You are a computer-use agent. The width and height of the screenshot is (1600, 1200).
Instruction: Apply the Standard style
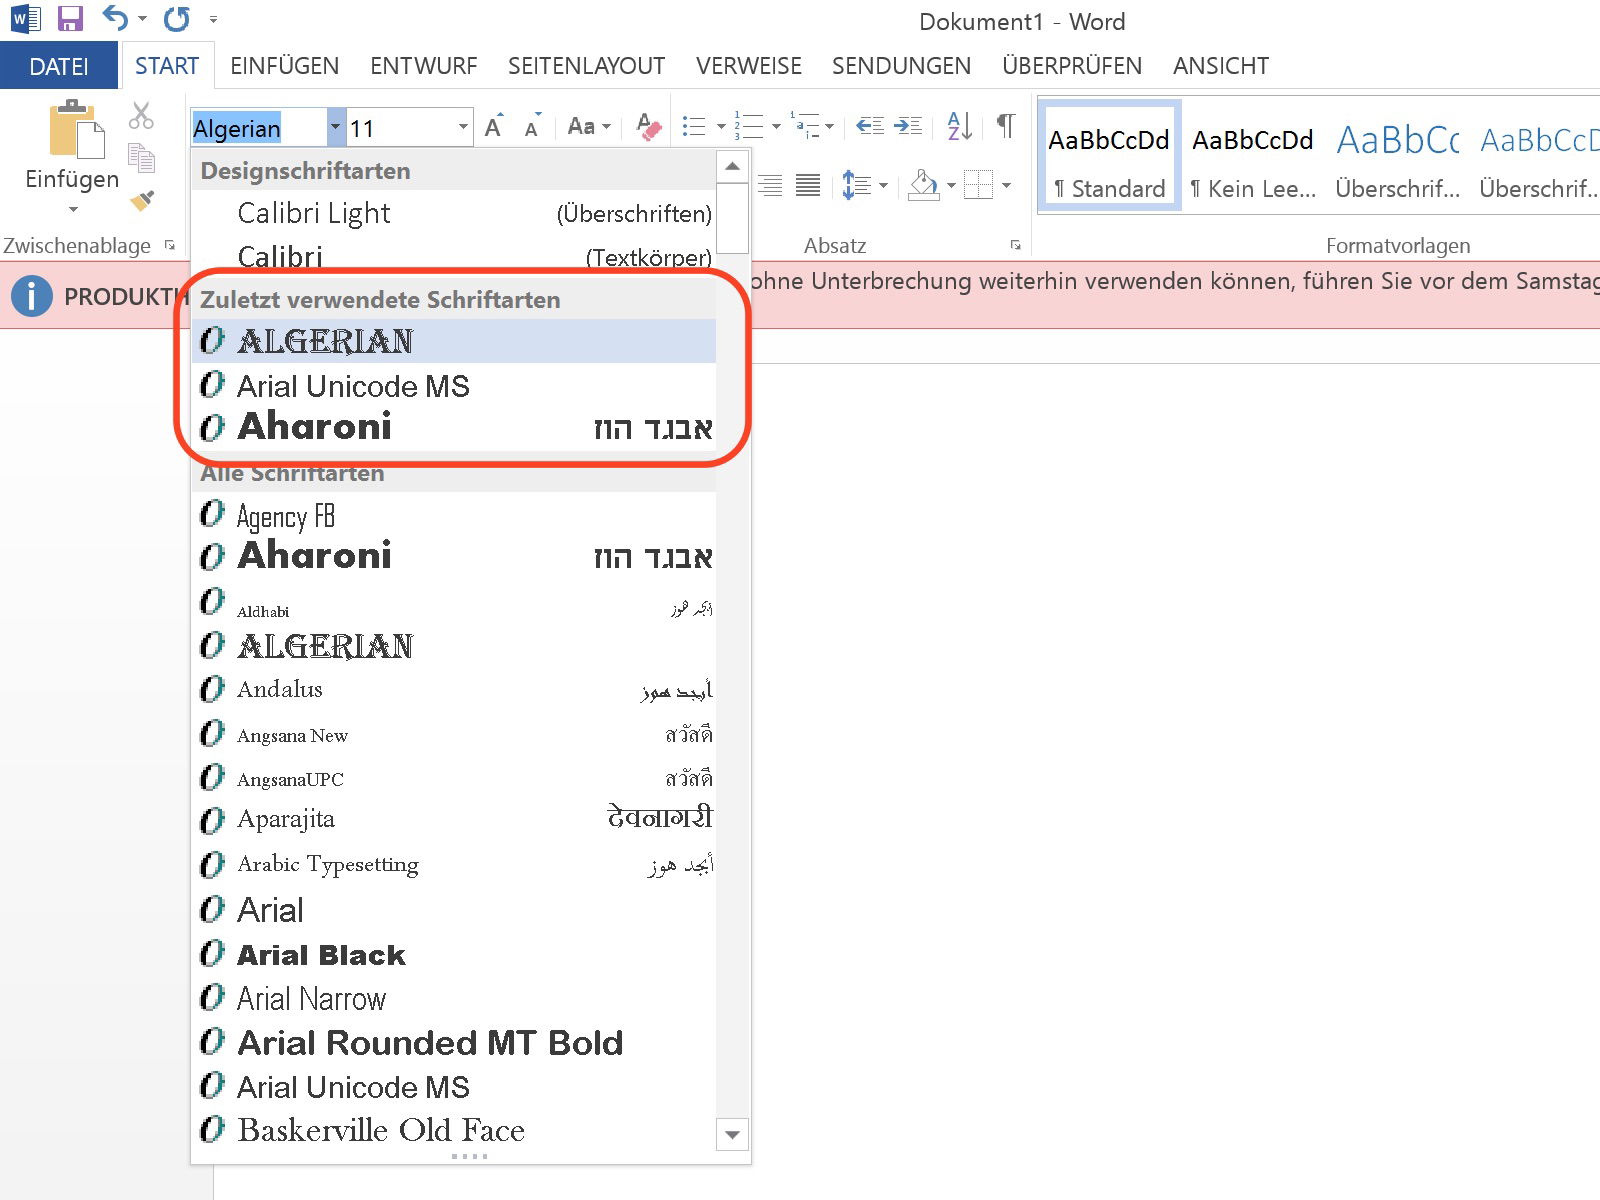click(1109, 156)
